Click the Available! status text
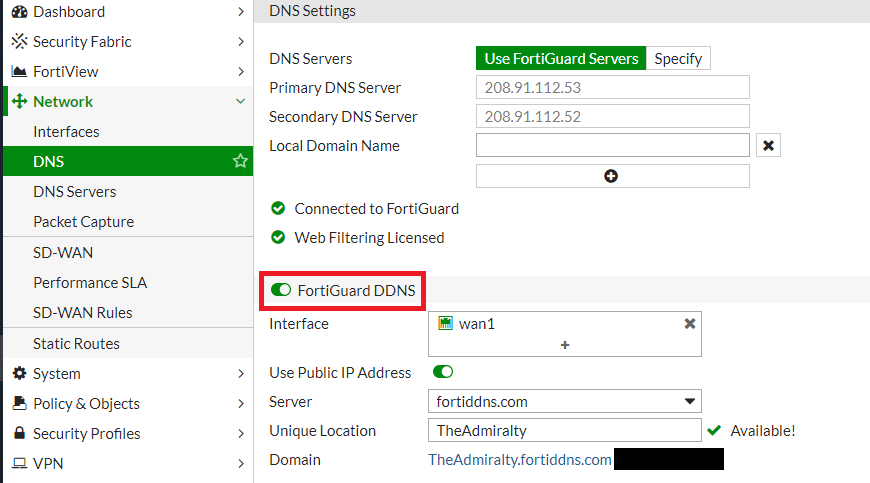870x483 pixels. click(763, 431)
